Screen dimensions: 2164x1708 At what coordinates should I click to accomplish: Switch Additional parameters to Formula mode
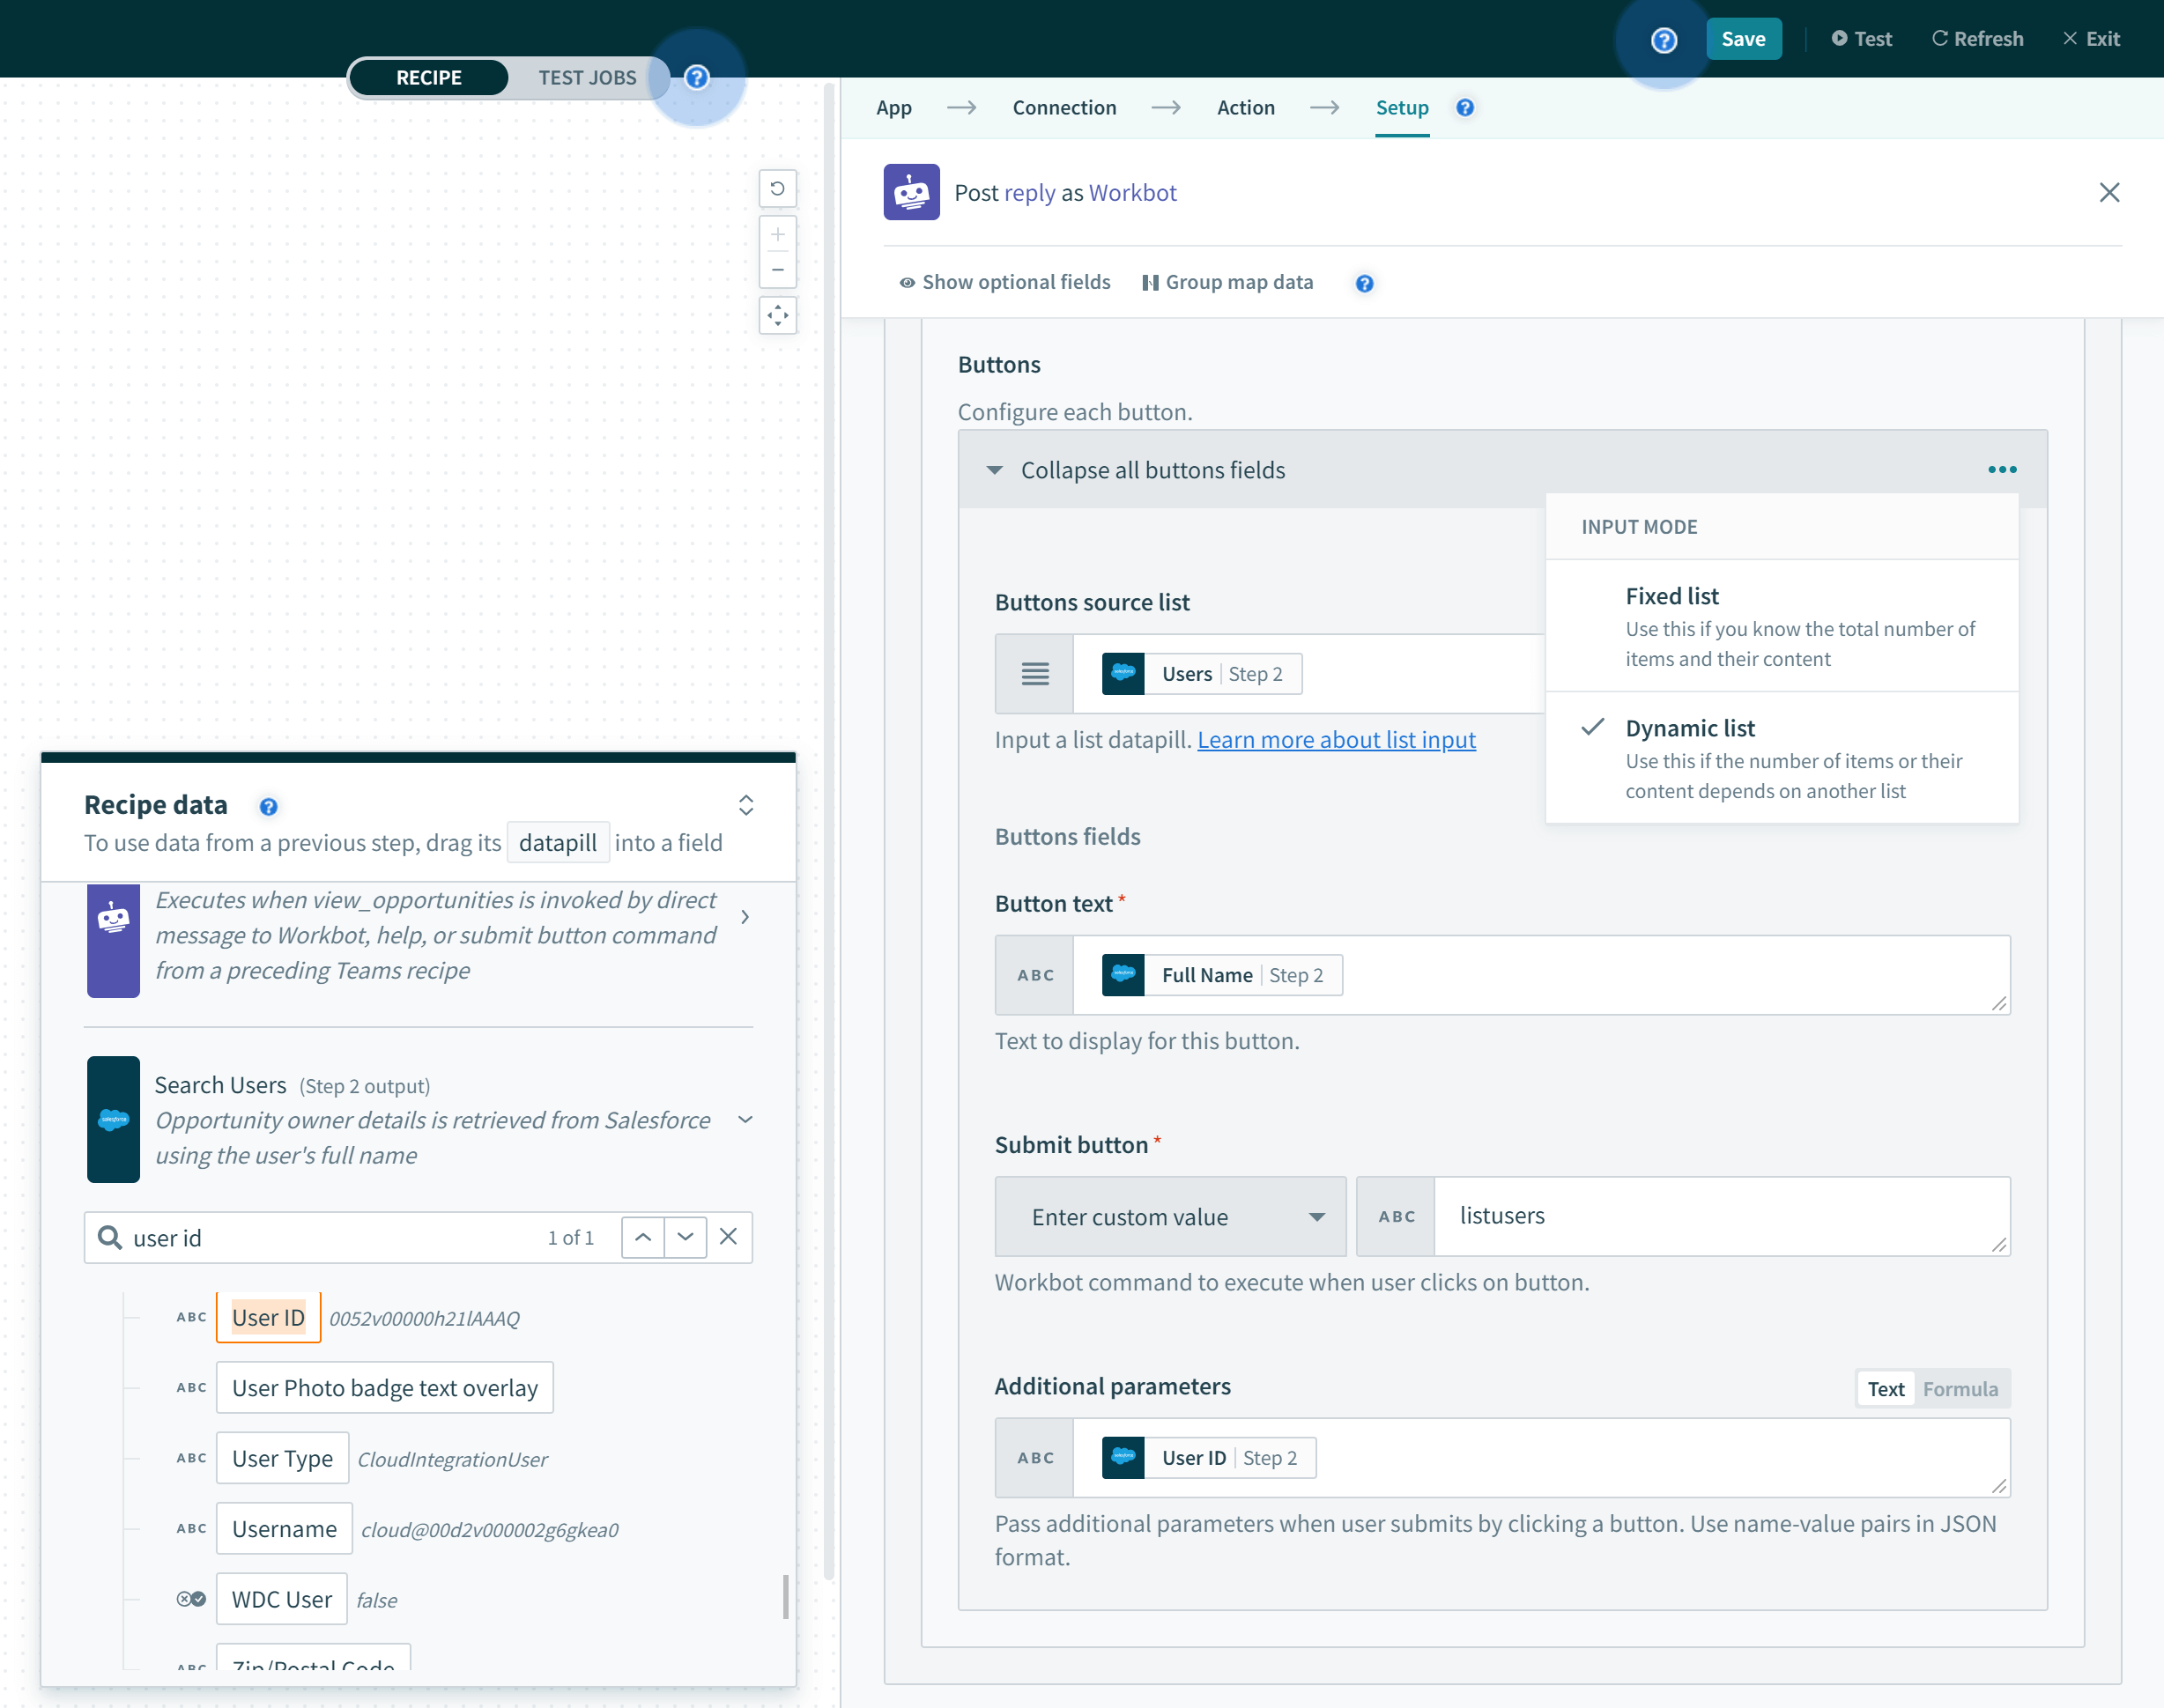click(1959, 1389)
